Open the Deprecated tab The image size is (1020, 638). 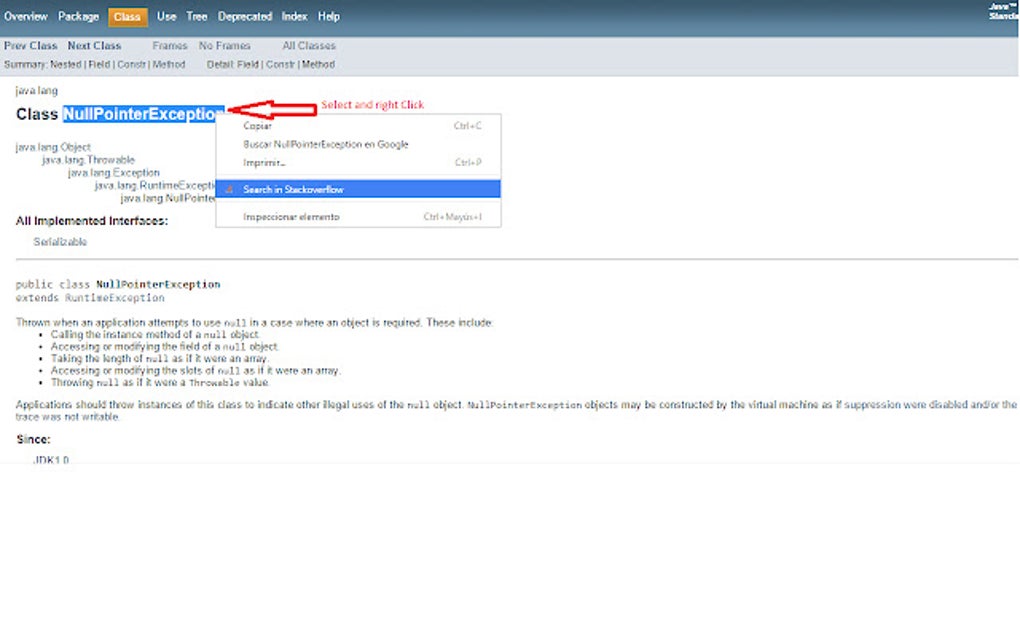click(245, 16)
